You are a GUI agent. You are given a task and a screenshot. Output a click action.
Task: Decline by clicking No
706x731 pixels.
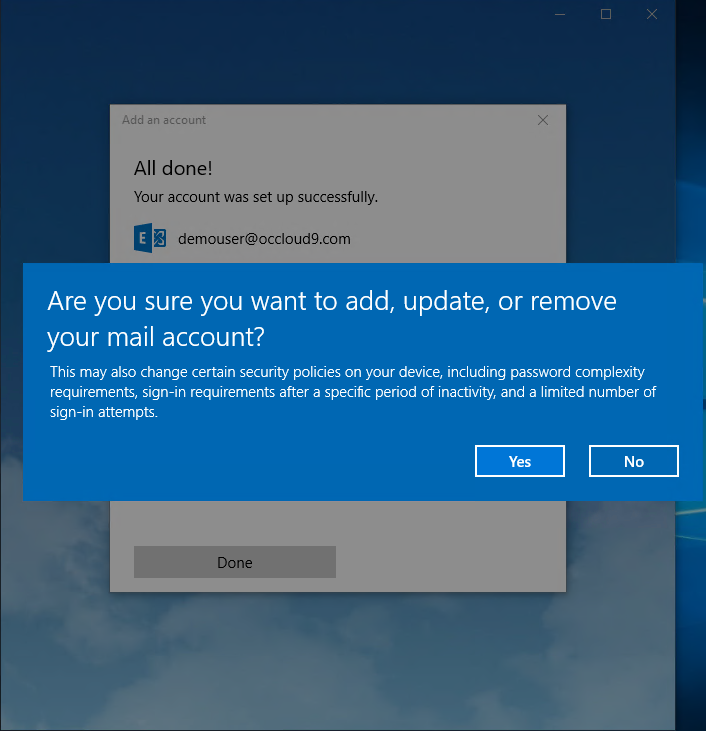tap(634, 461)
